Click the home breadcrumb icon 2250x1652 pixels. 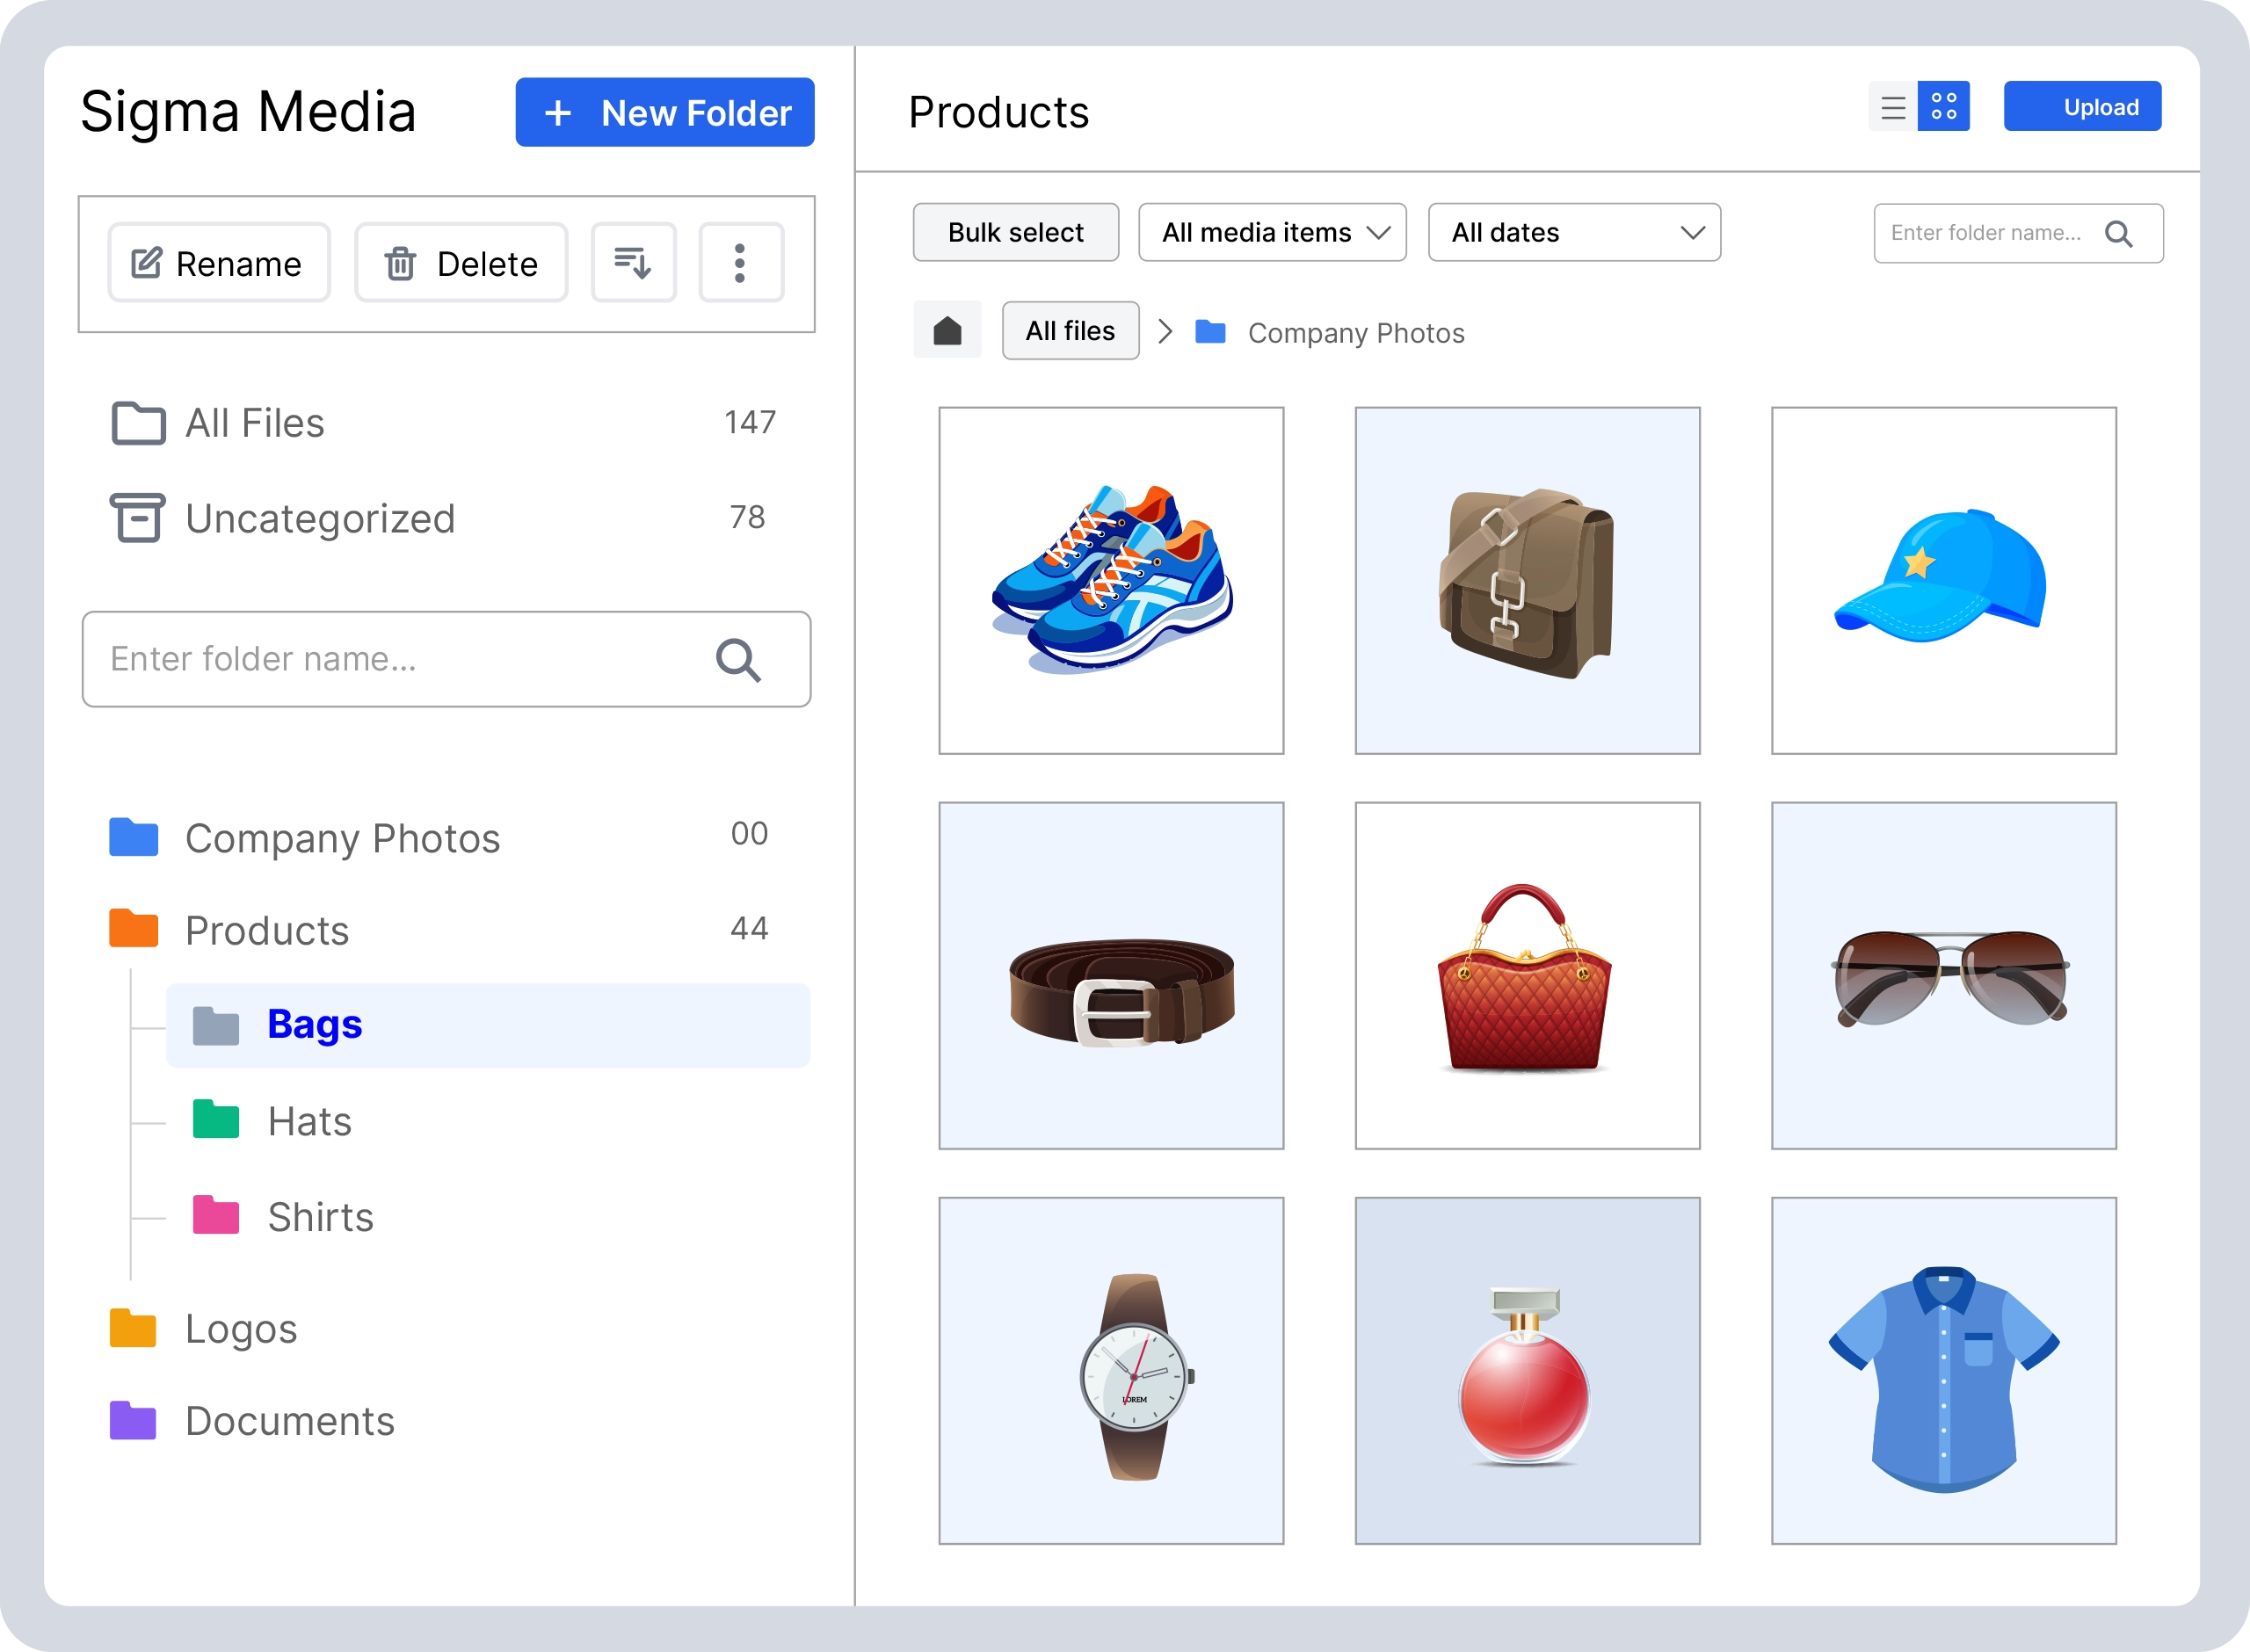tap(947, 329)
